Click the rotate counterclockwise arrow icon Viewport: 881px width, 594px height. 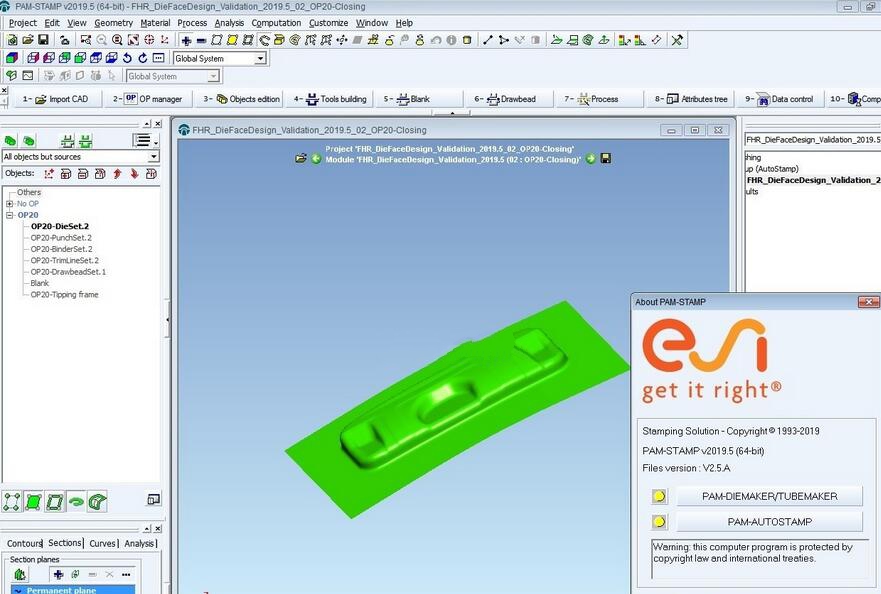click(x=127, y=58)
